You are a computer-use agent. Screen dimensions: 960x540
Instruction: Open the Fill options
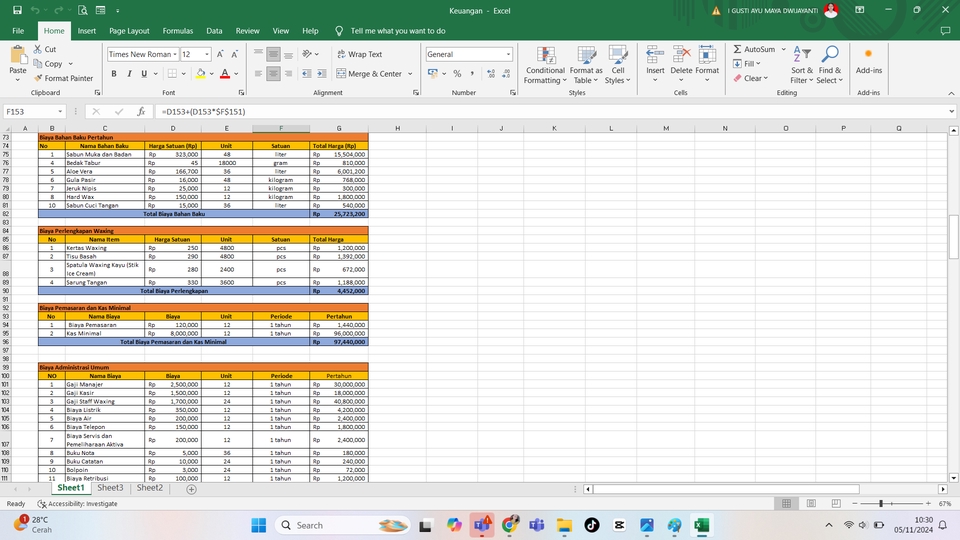pos(746,64)
